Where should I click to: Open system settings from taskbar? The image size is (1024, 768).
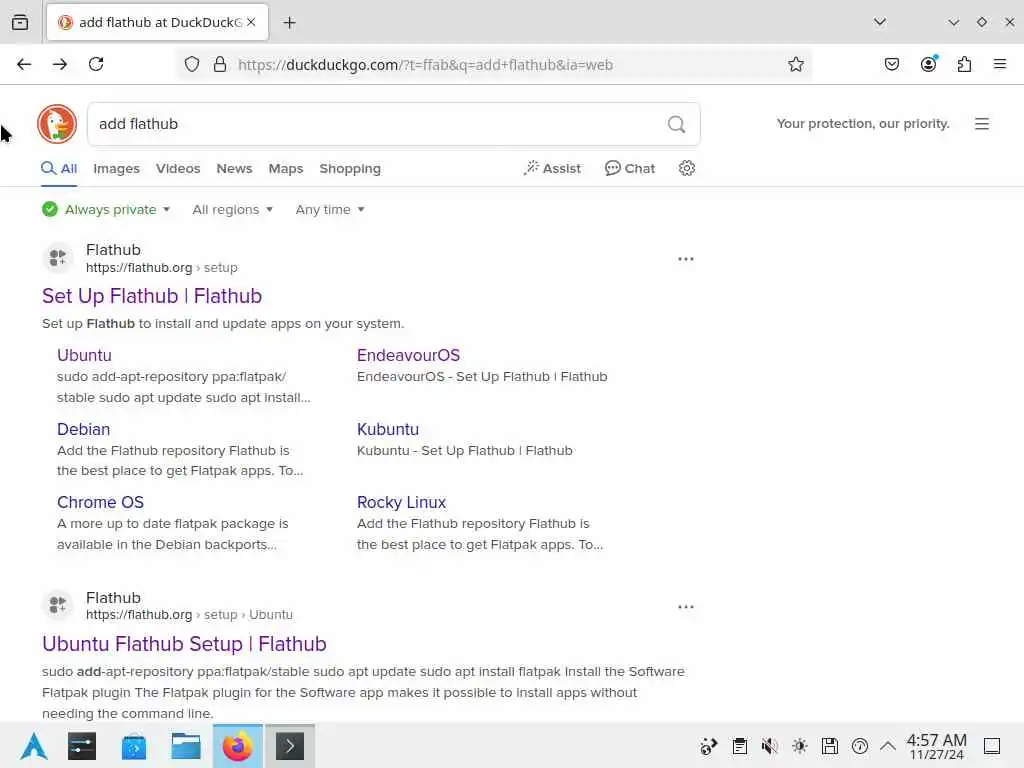82,746
